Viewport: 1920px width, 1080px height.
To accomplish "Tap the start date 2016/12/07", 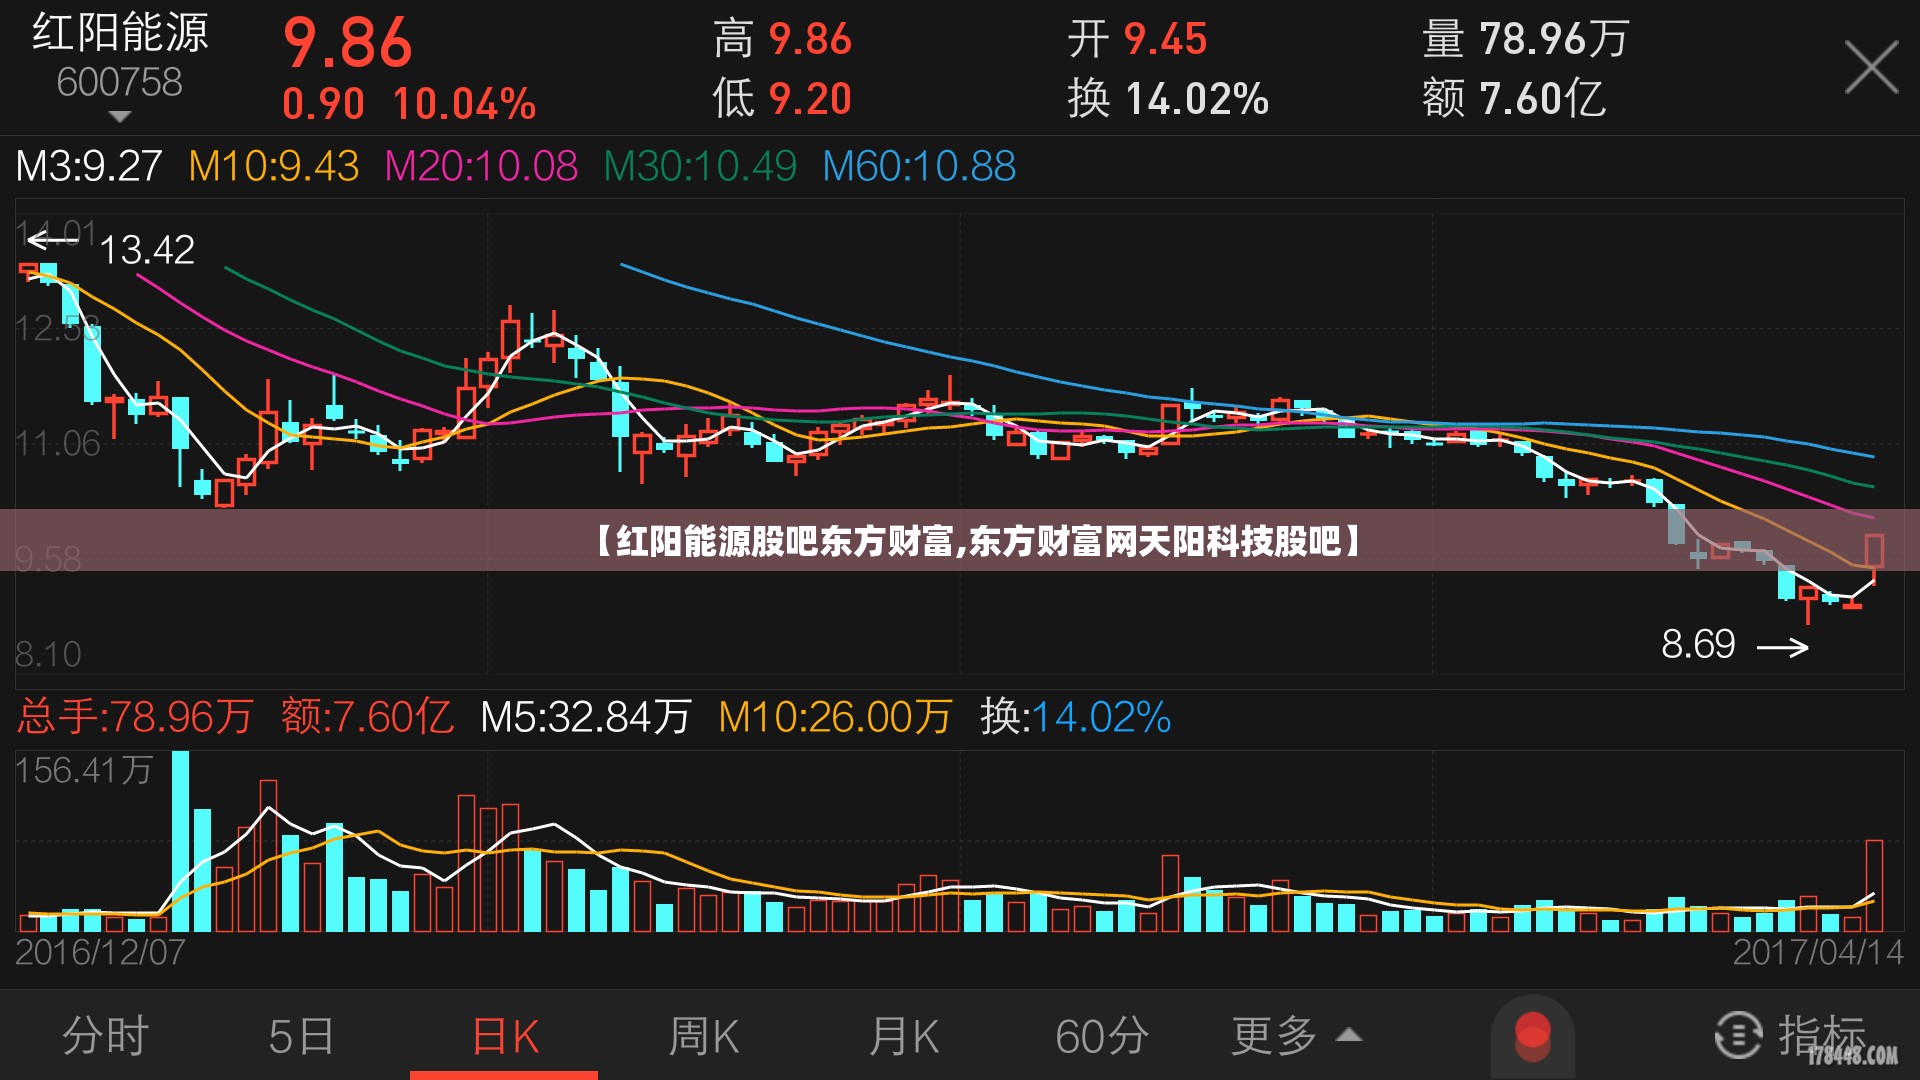I will (x=100, y=952).
